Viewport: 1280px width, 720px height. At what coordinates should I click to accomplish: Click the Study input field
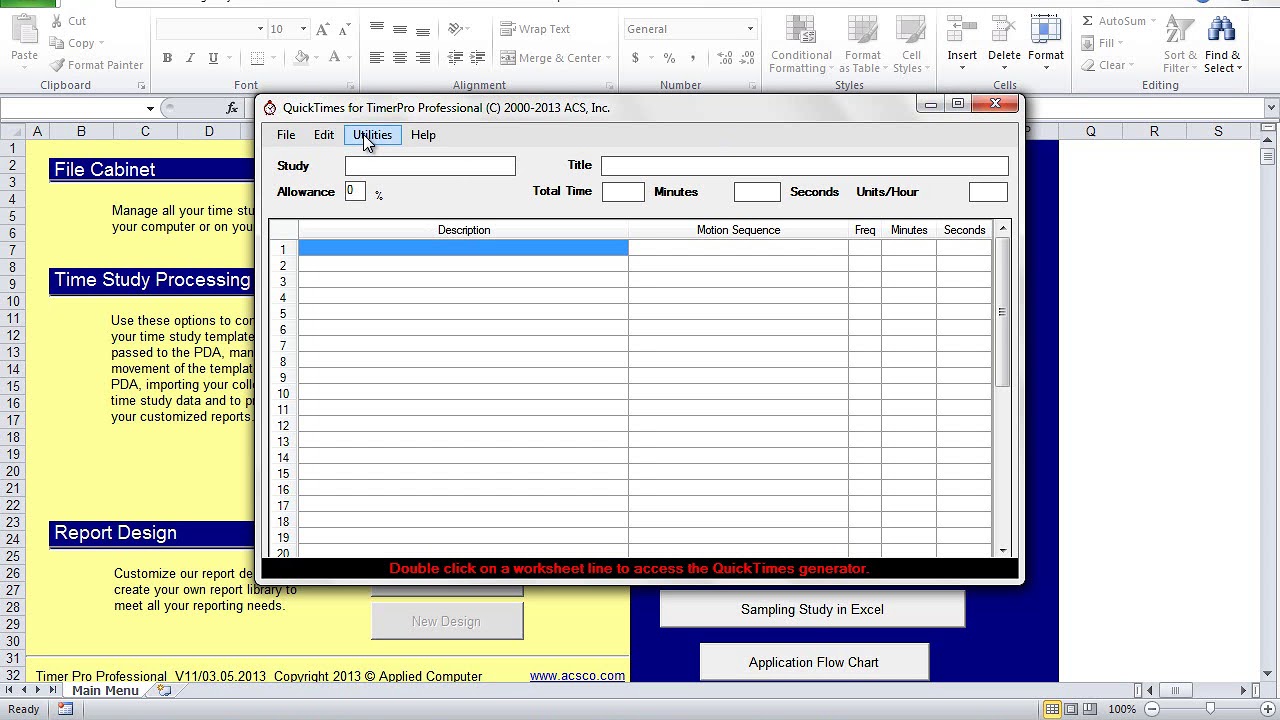430,166
